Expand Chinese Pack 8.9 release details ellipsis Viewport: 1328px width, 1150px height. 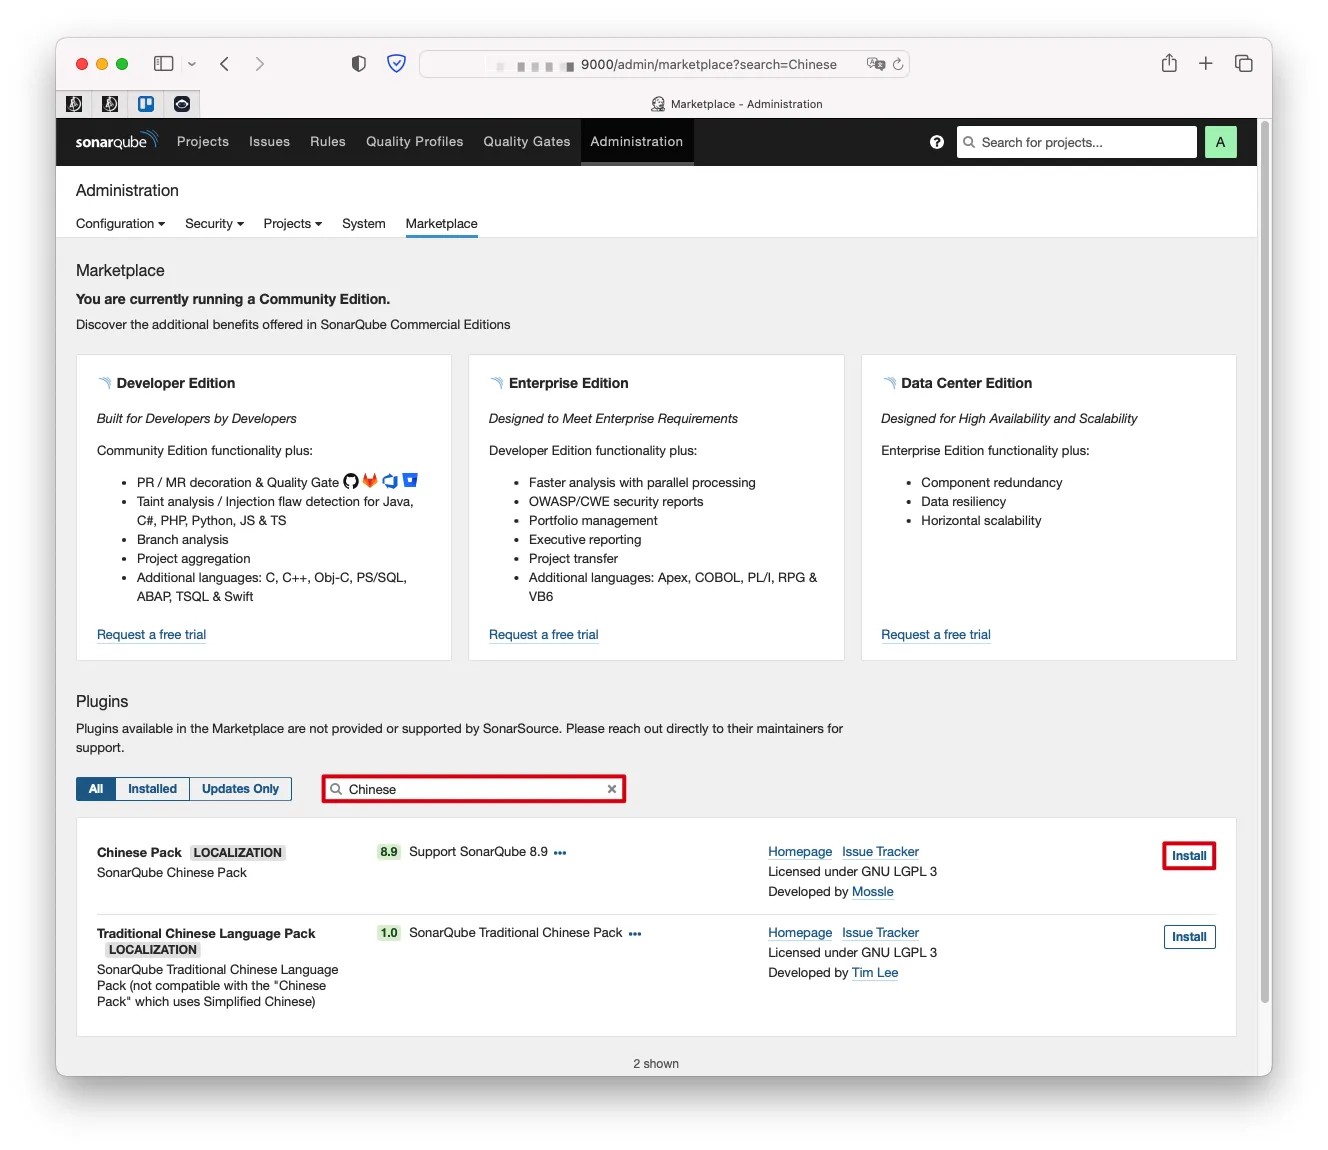(x=560, y=853)
